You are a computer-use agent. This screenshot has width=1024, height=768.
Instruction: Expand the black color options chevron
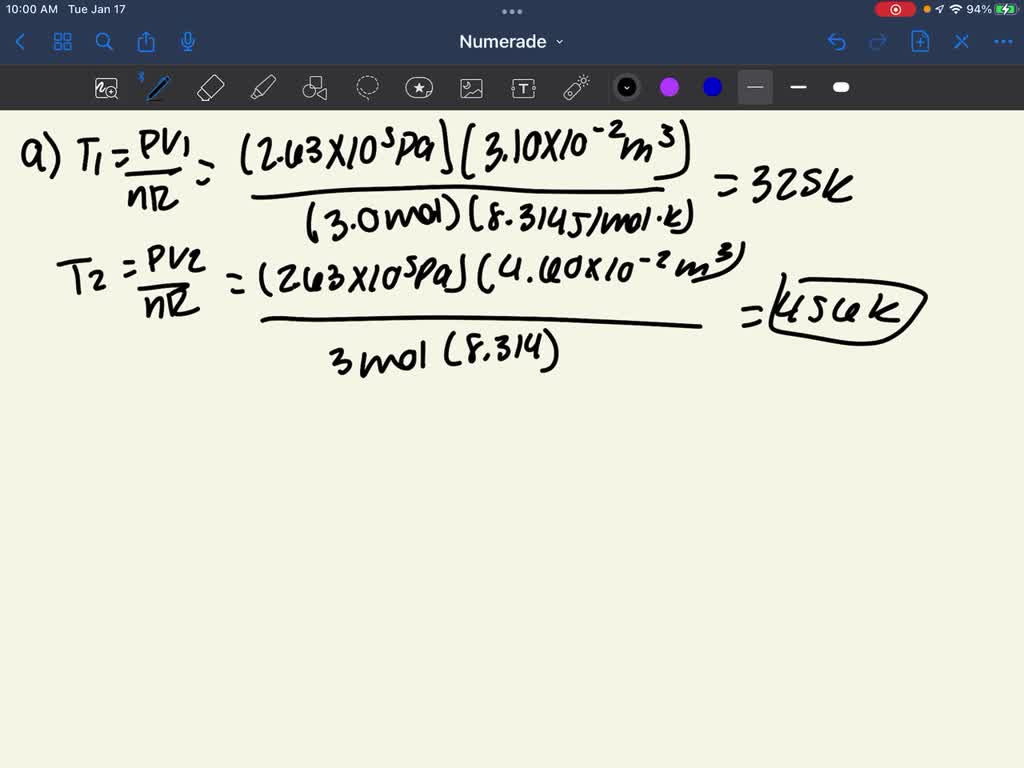click(627, 88)
